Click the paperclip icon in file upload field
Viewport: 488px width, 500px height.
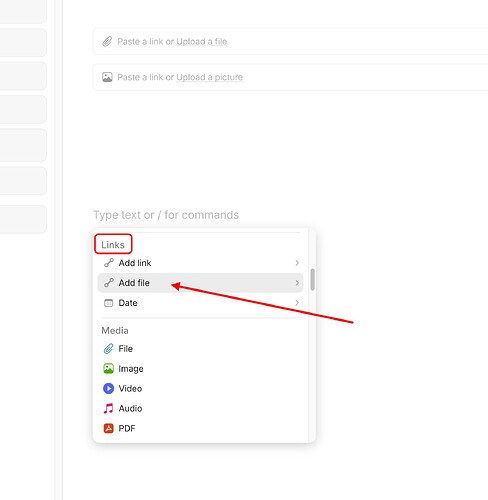[x=107, y=42]
